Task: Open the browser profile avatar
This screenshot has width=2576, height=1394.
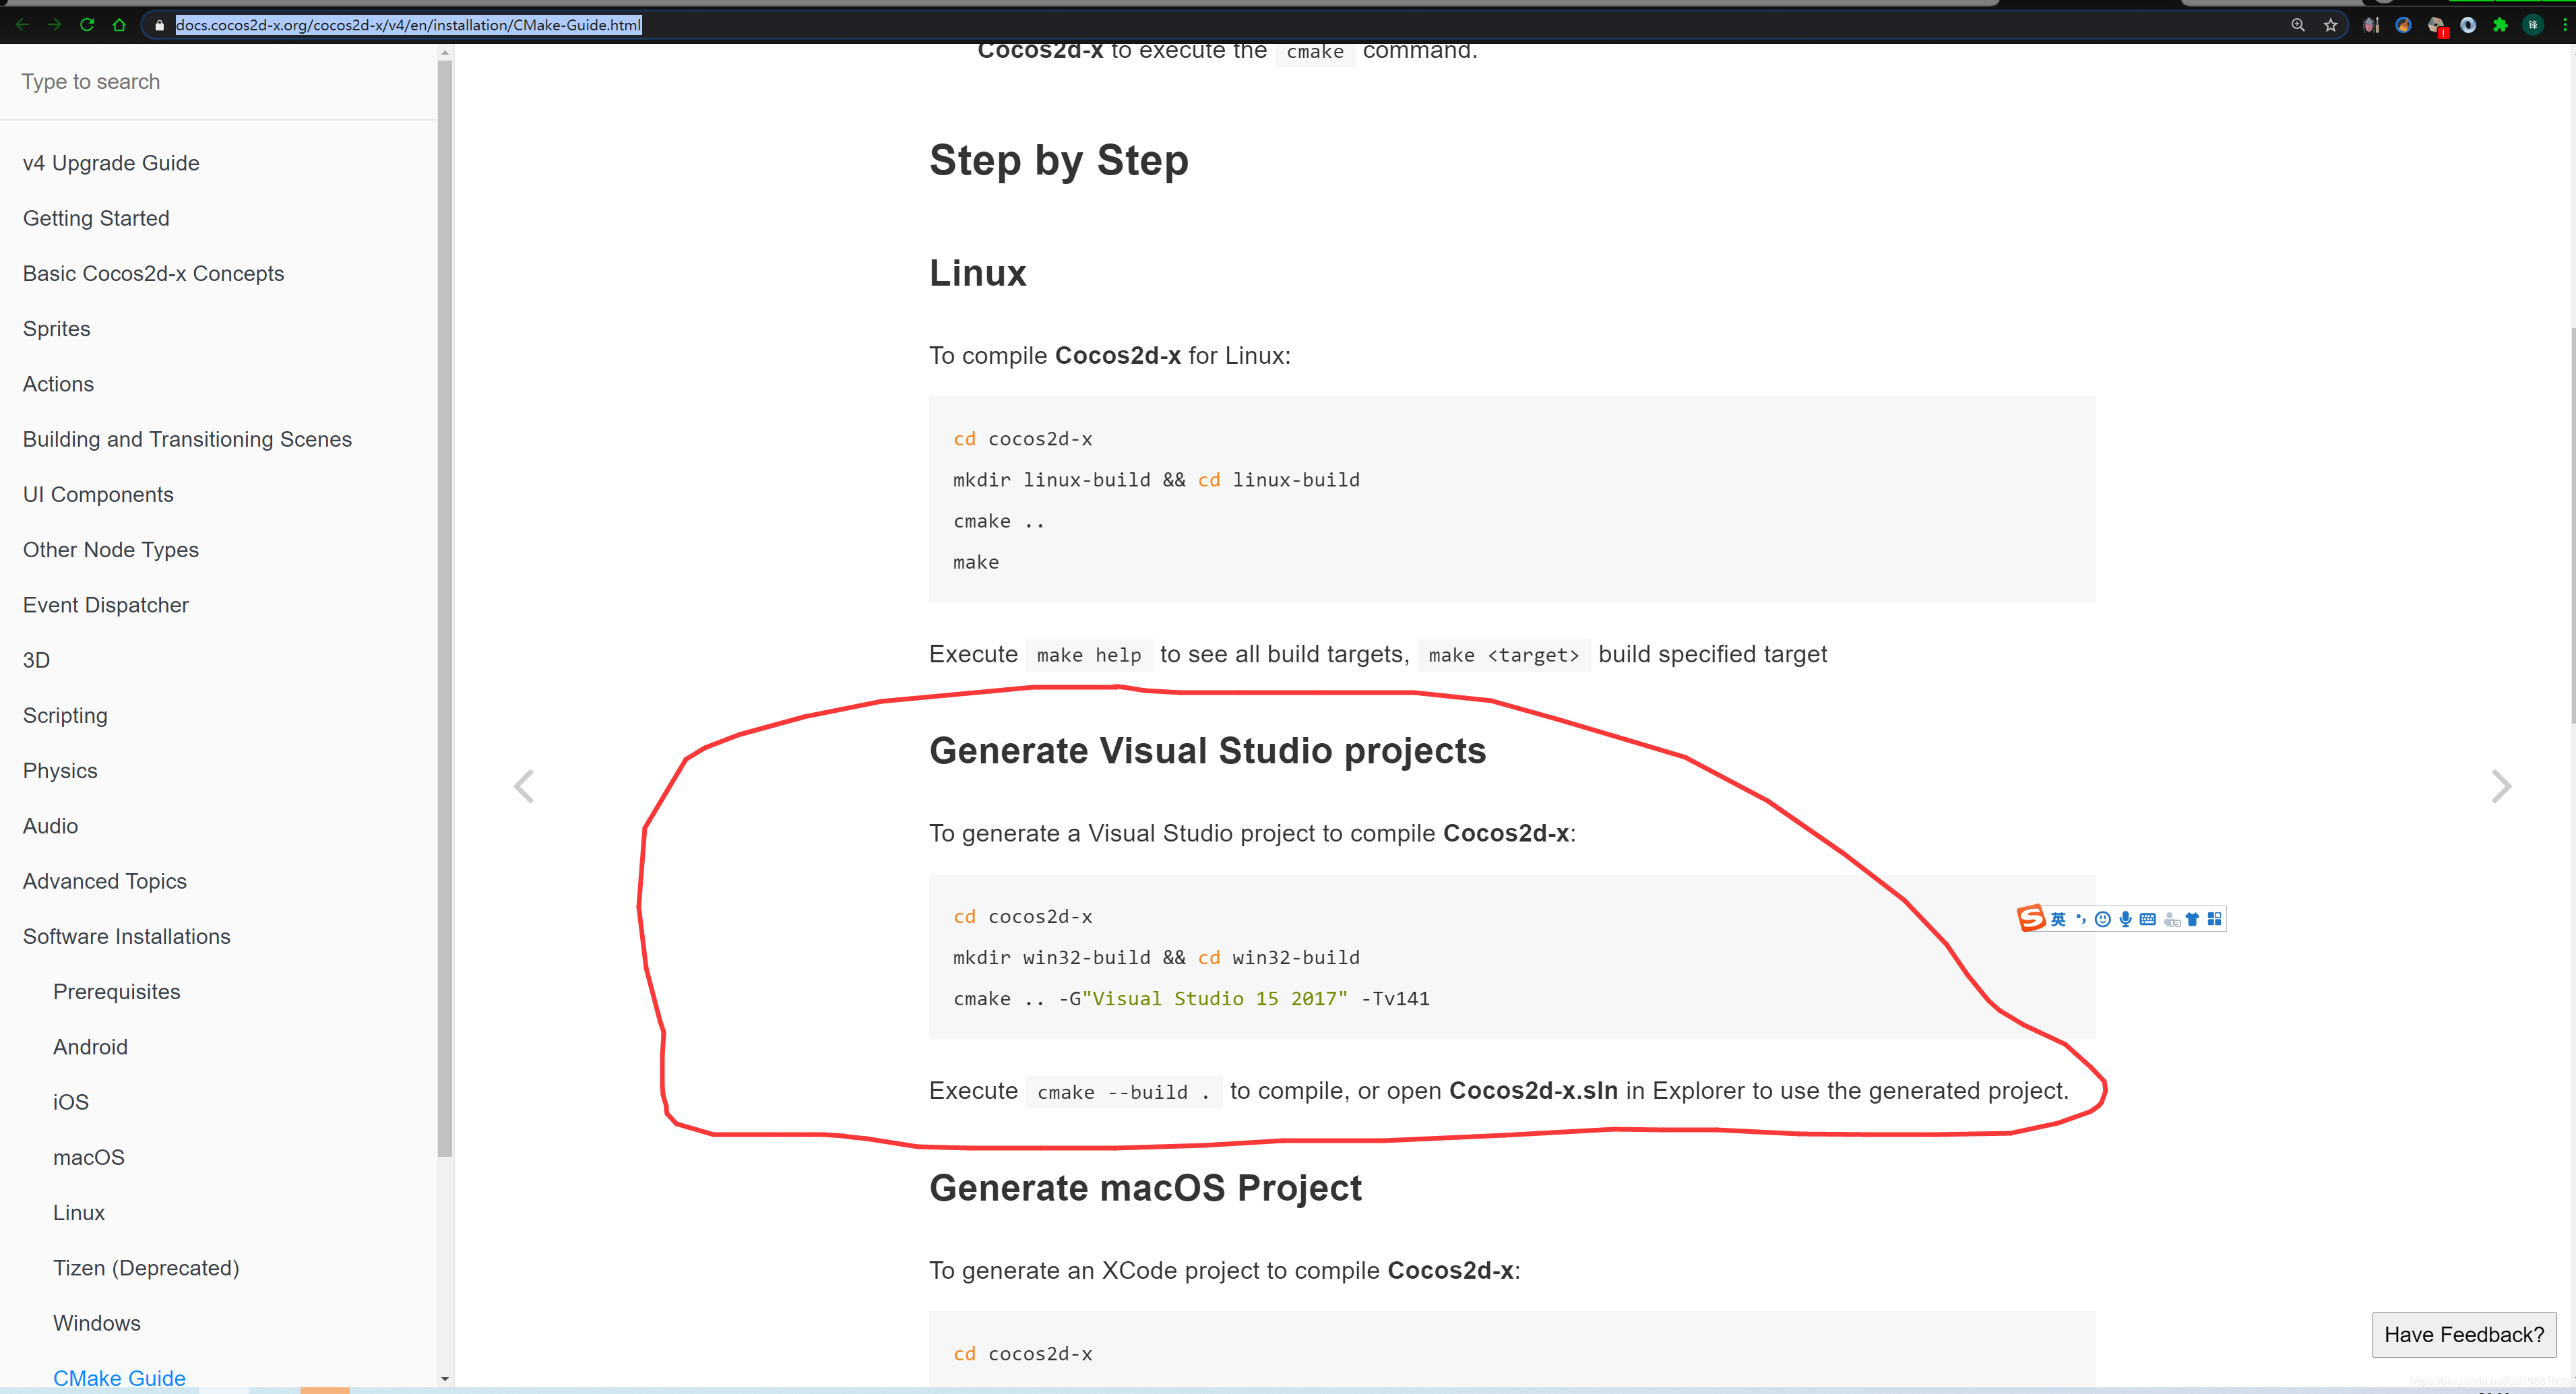Action: 2533,25
